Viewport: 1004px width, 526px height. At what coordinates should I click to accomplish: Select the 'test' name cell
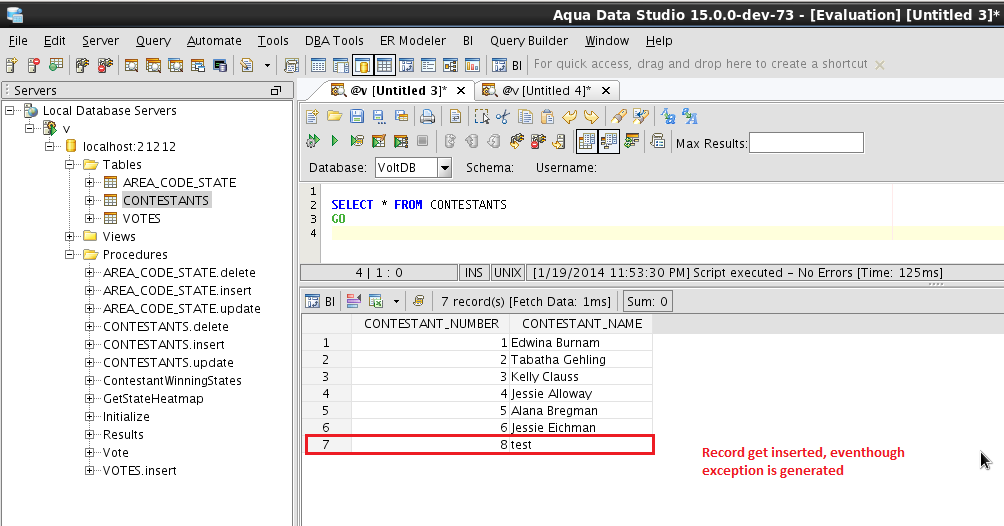[581, 445]
